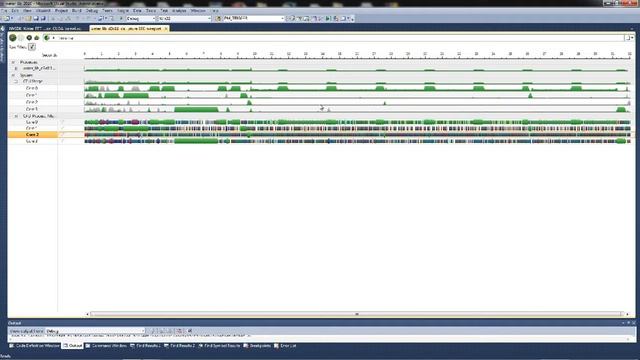Click the large green round report toolbar icon
The width and height of the screenshot is (640, 360).
[x=13, y=38]
